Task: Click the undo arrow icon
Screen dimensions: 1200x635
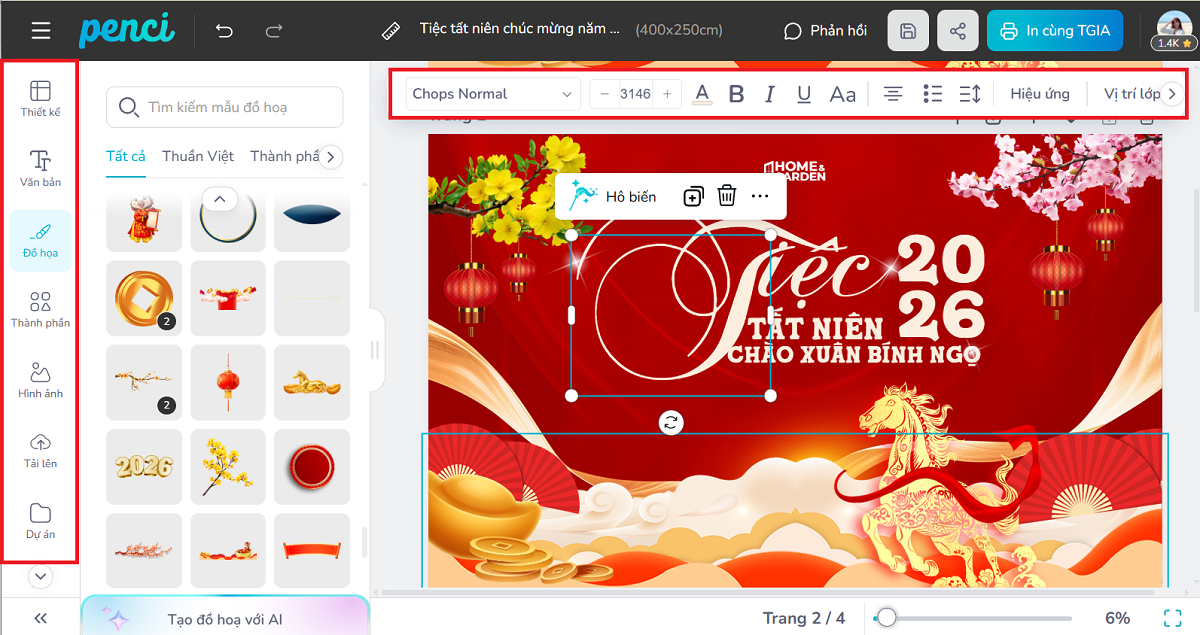Action: click(224, 31)
